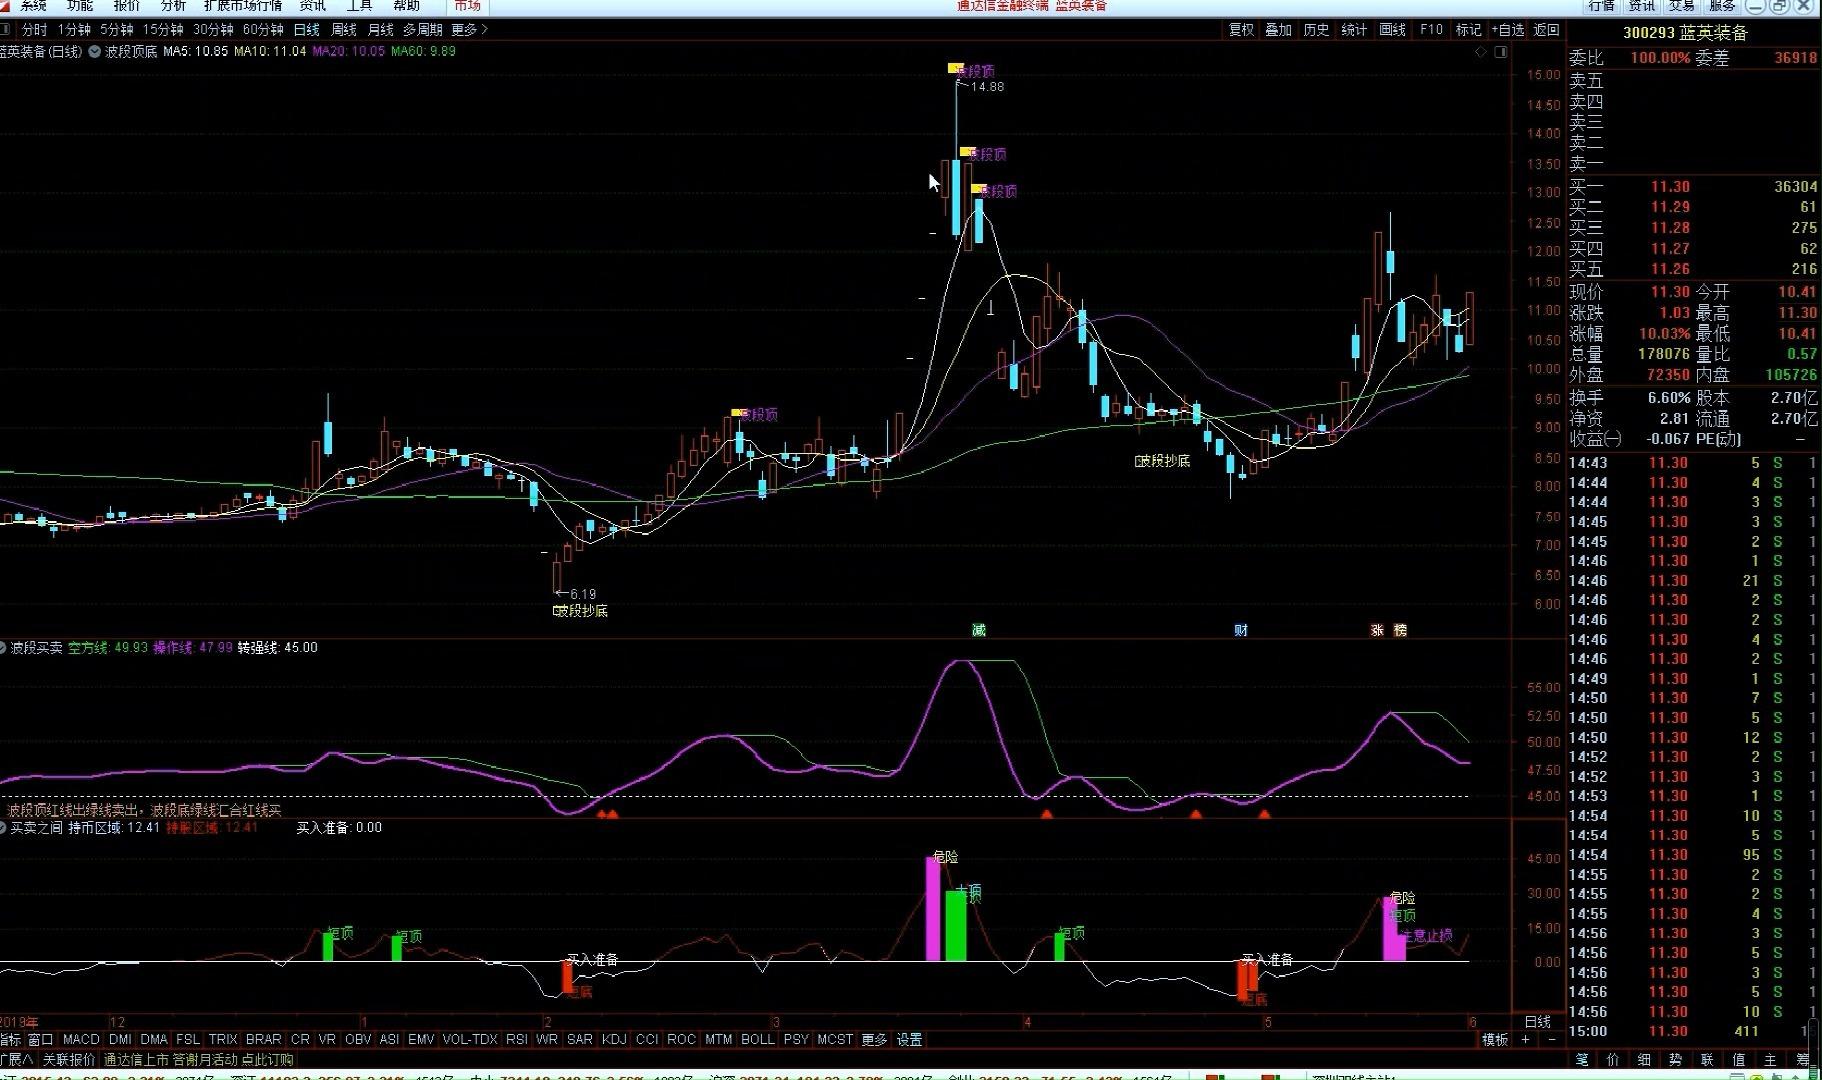This screenshot has height=1080, width=1822.
Task: Click the 画线 drawing tools button
Action: (x=1393, y=30)
